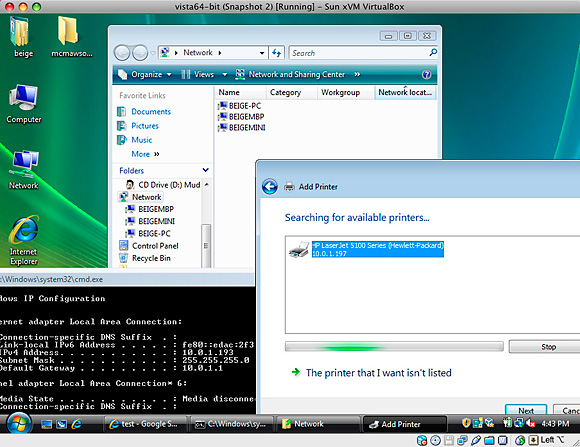
Task: Click the Windows Start orb
Action: tap(18, 424)
